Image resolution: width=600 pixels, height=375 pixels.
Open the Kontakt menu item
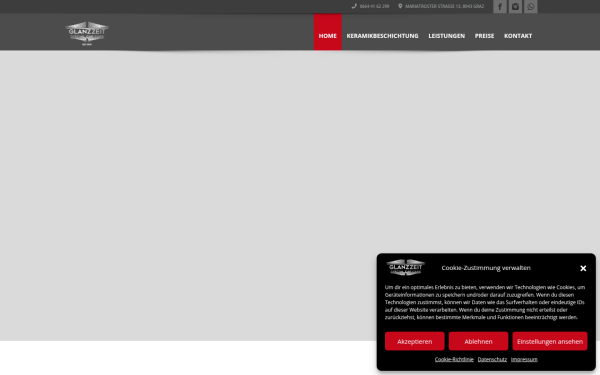click(518, 36)
